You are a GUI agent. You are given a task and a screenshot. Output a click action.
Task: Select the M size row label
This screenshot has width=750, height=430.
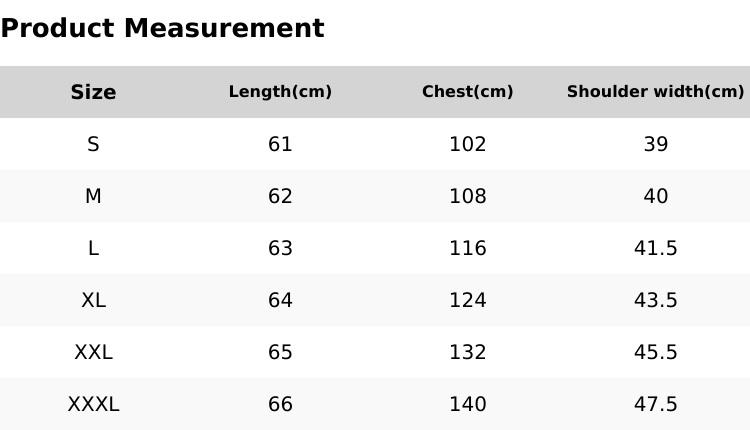click(x=93, y=196)
